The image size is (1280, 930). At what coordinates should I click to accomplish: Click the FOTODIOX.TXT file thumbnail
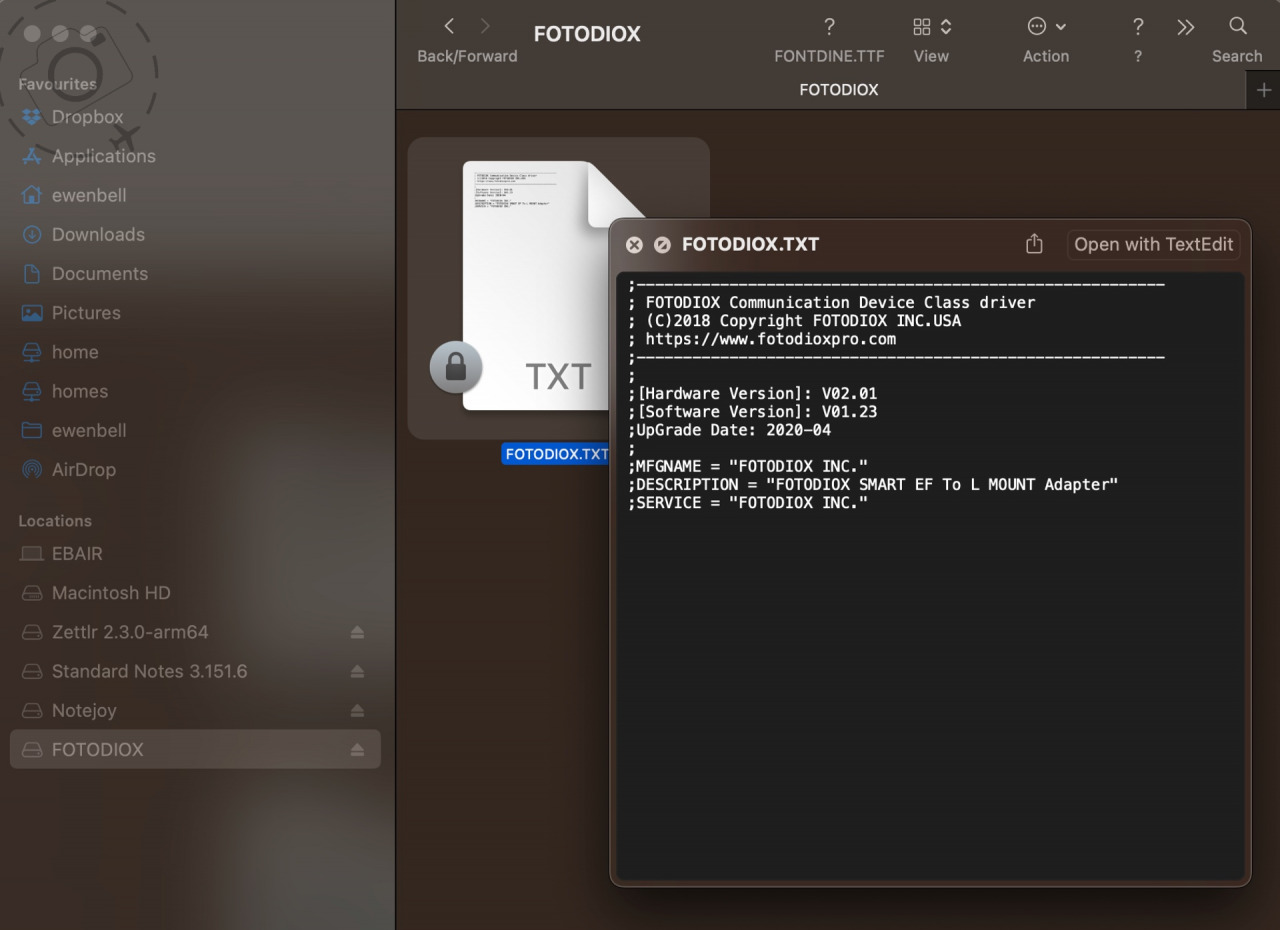pos(535,285)
